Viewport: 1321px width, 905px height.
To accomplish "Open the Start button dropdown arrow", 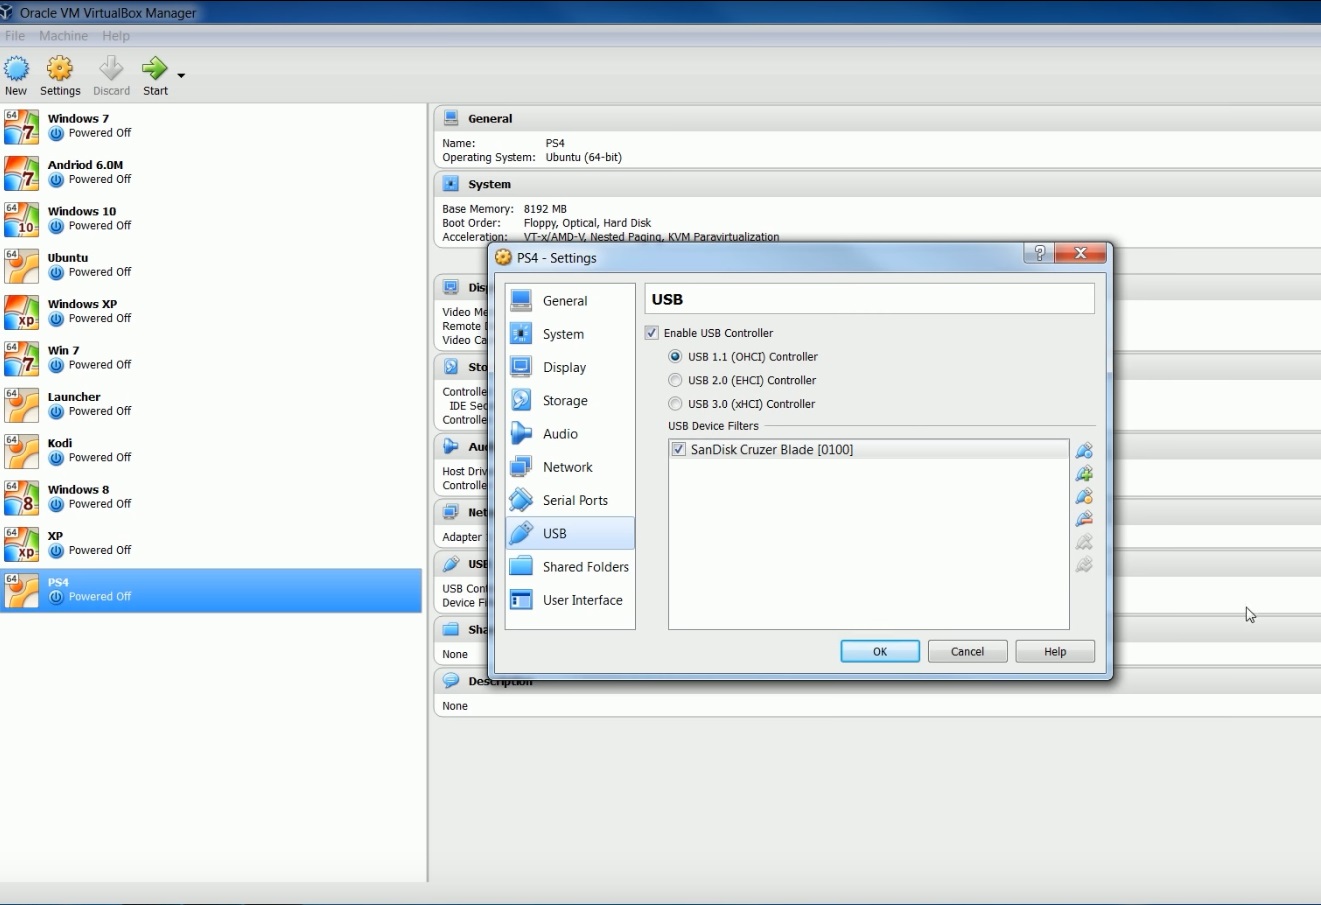I will point(181,75).
